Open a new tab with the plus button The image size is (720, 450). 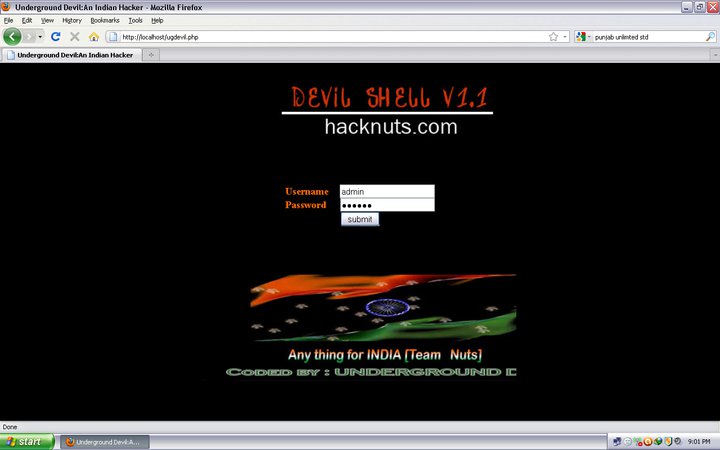tap(151, 55)
